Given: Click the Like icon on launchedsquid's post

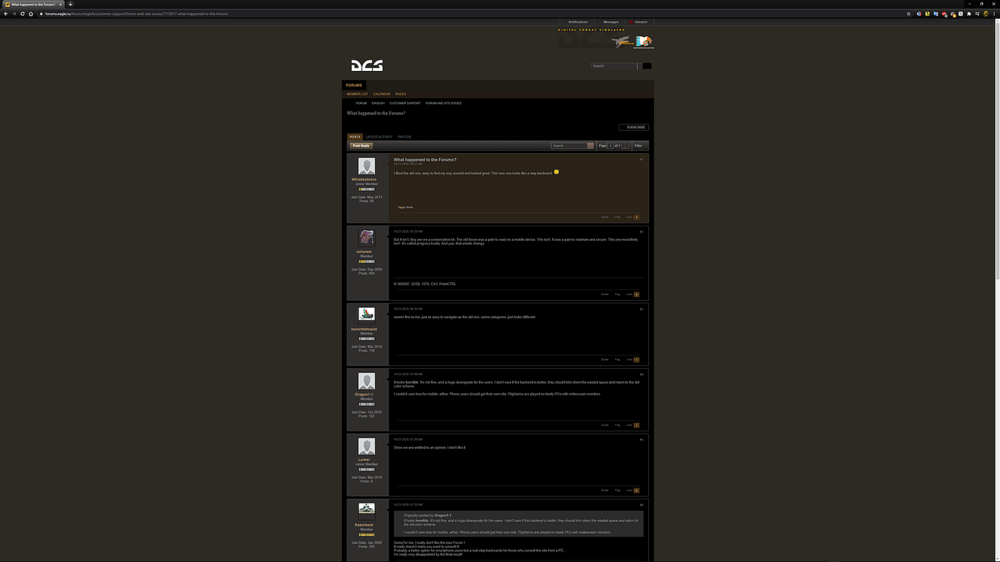Looking at the screenshot, I should 636,360.
